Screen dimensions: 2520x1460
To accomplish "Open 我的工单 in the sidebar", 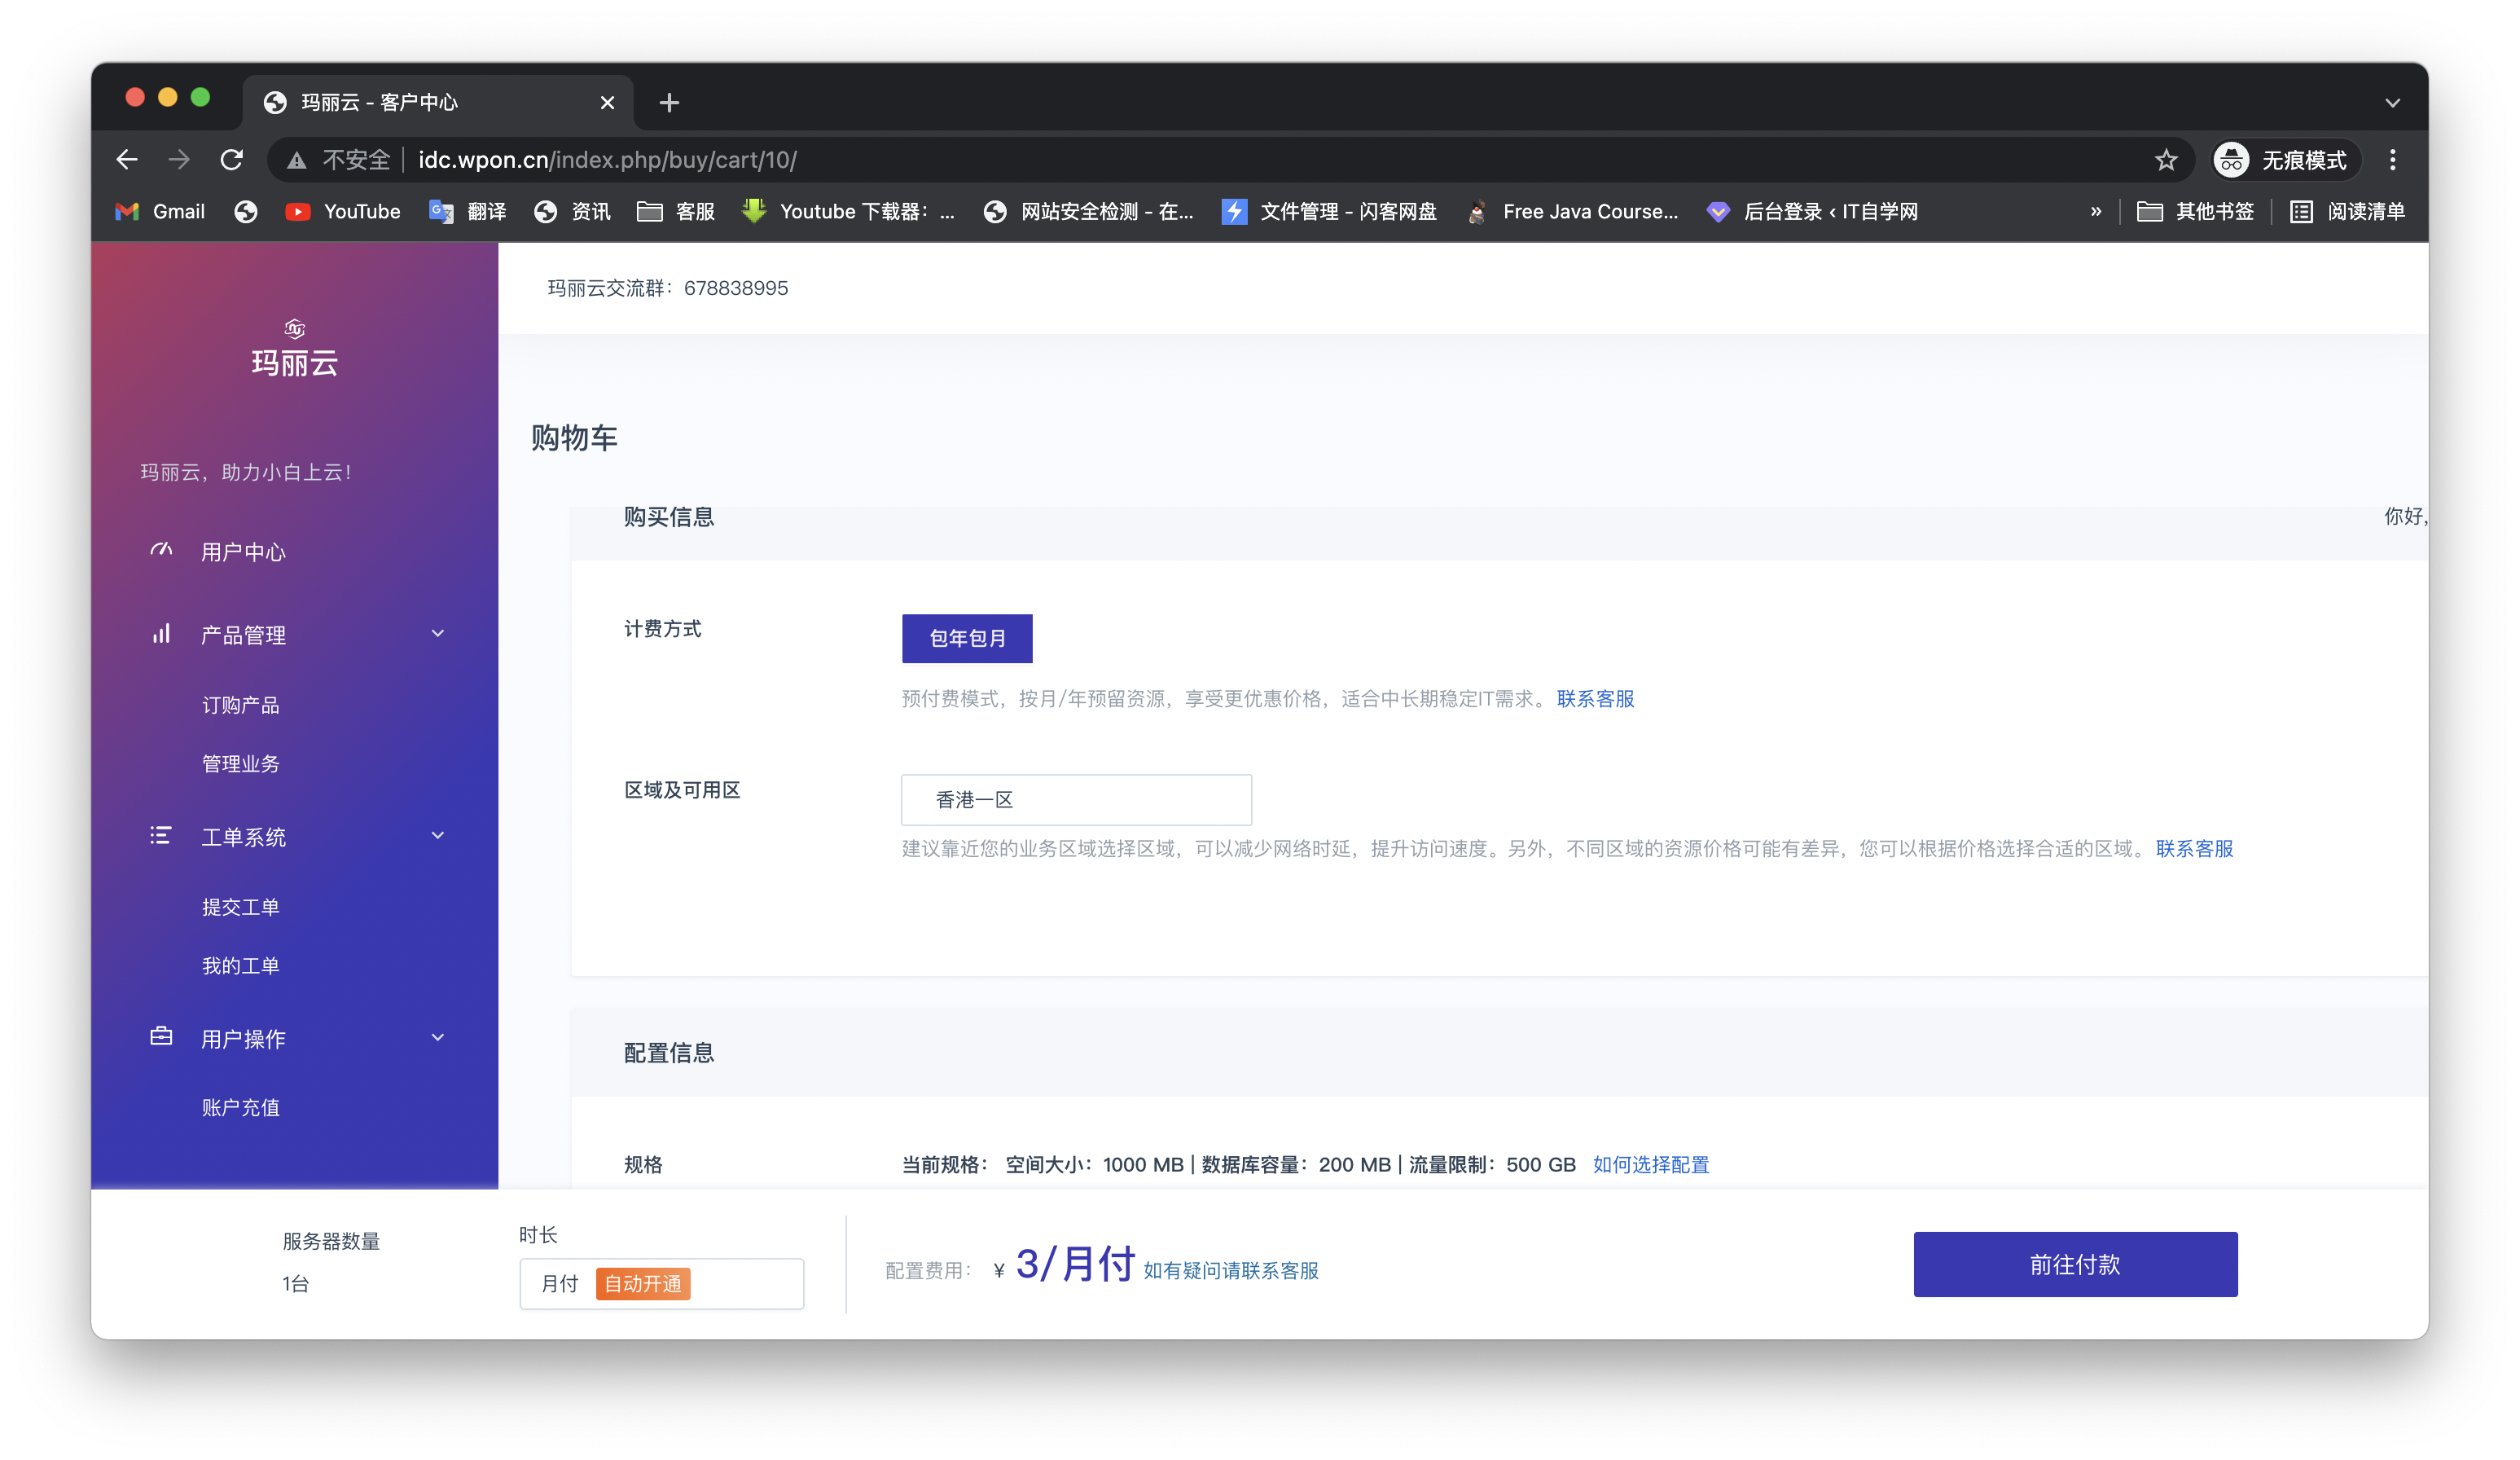I will point(241,966).
